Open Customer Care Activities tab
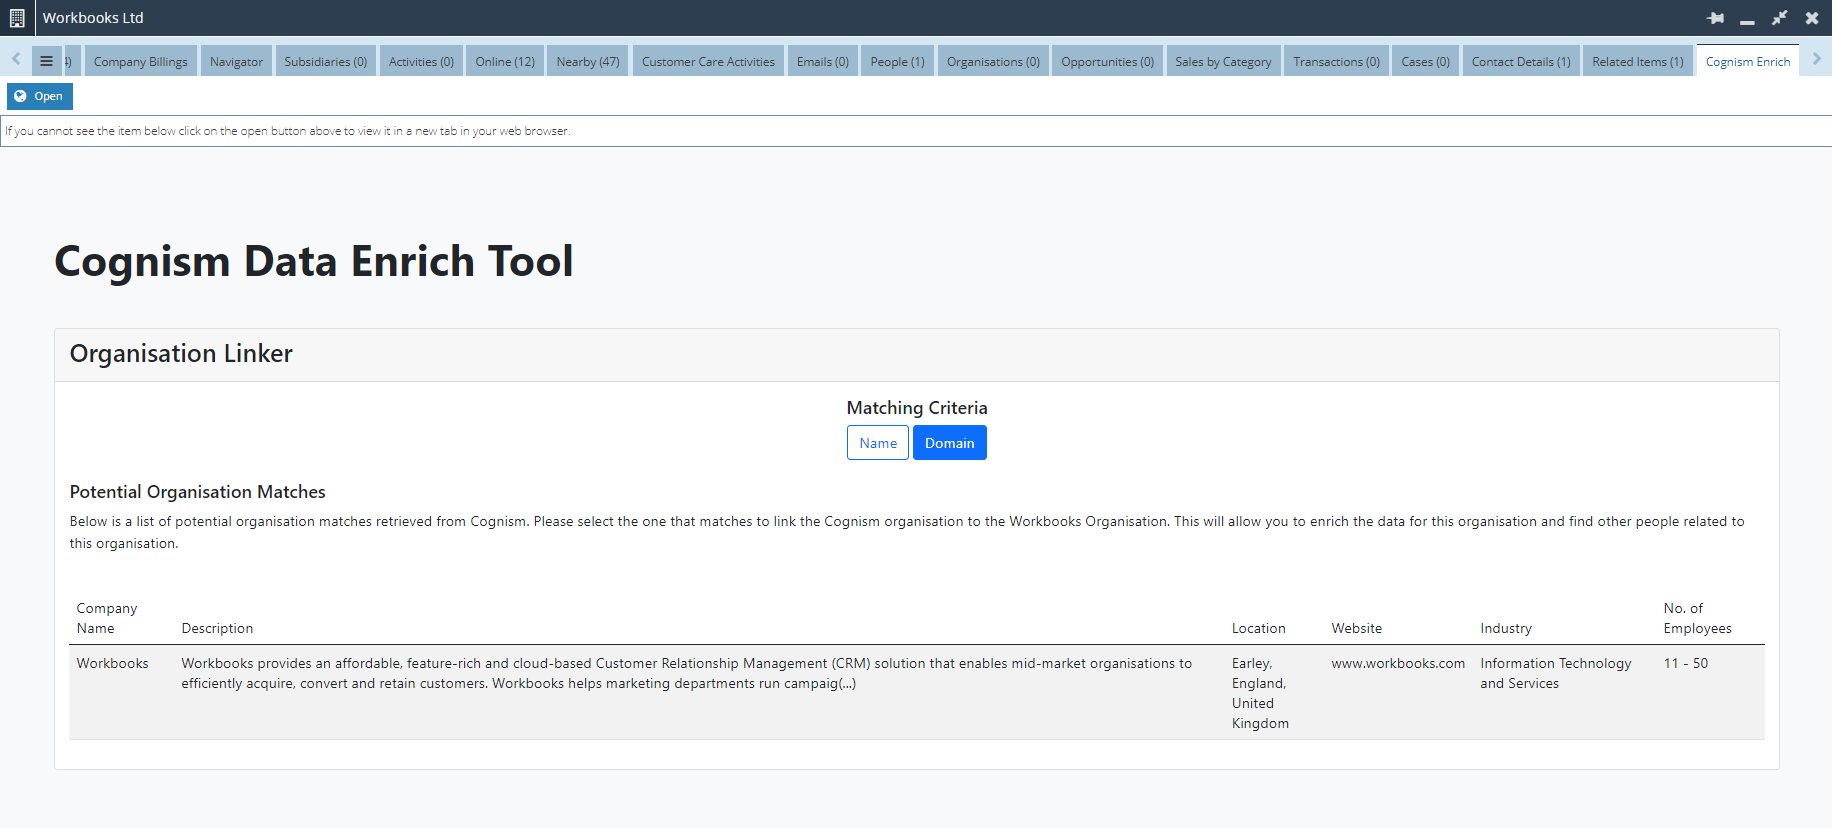This screenshot has height=828, width=1832. pyautogui.click(x=708, y=61)
